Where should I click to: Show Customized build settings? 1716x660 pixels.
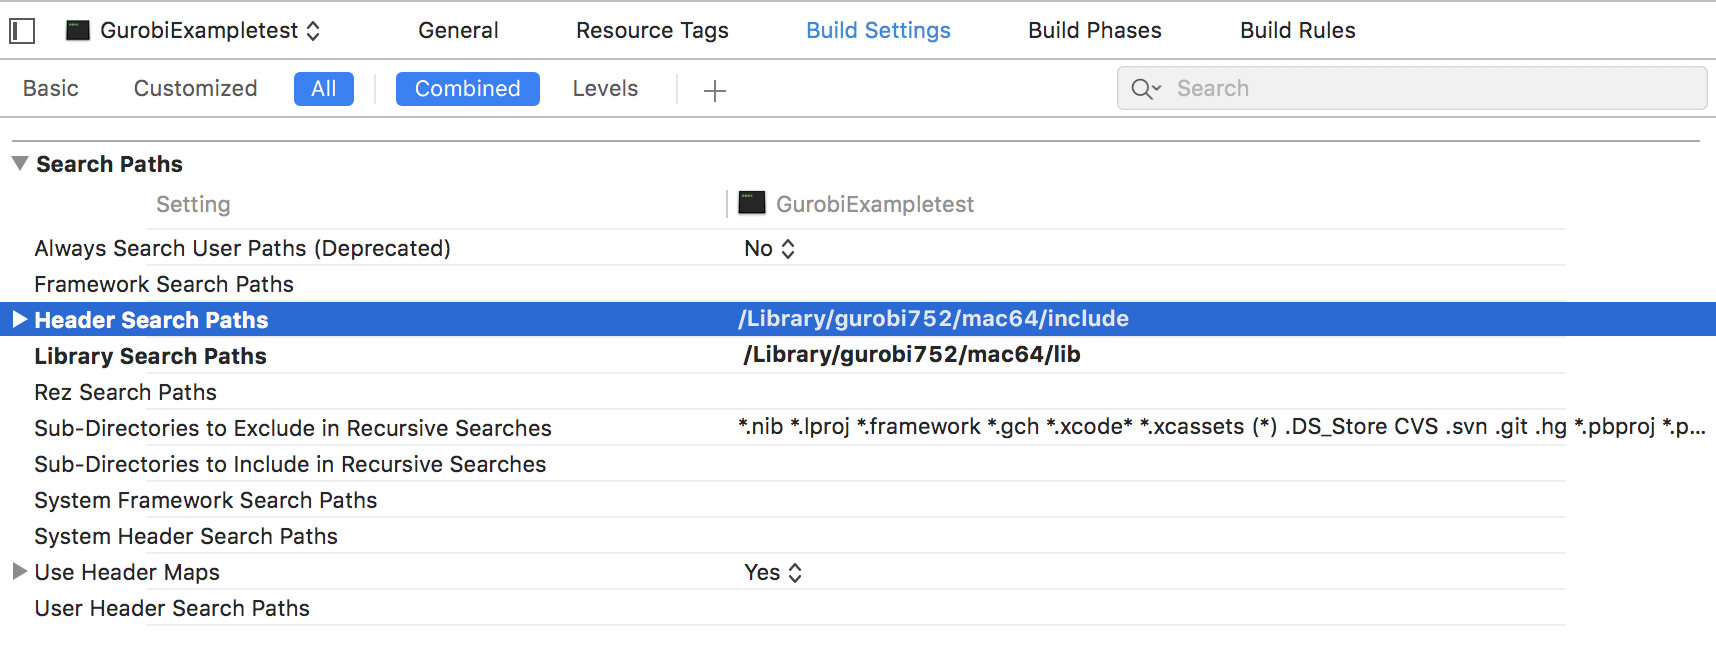pyautogui.click(x=196, y=89)
